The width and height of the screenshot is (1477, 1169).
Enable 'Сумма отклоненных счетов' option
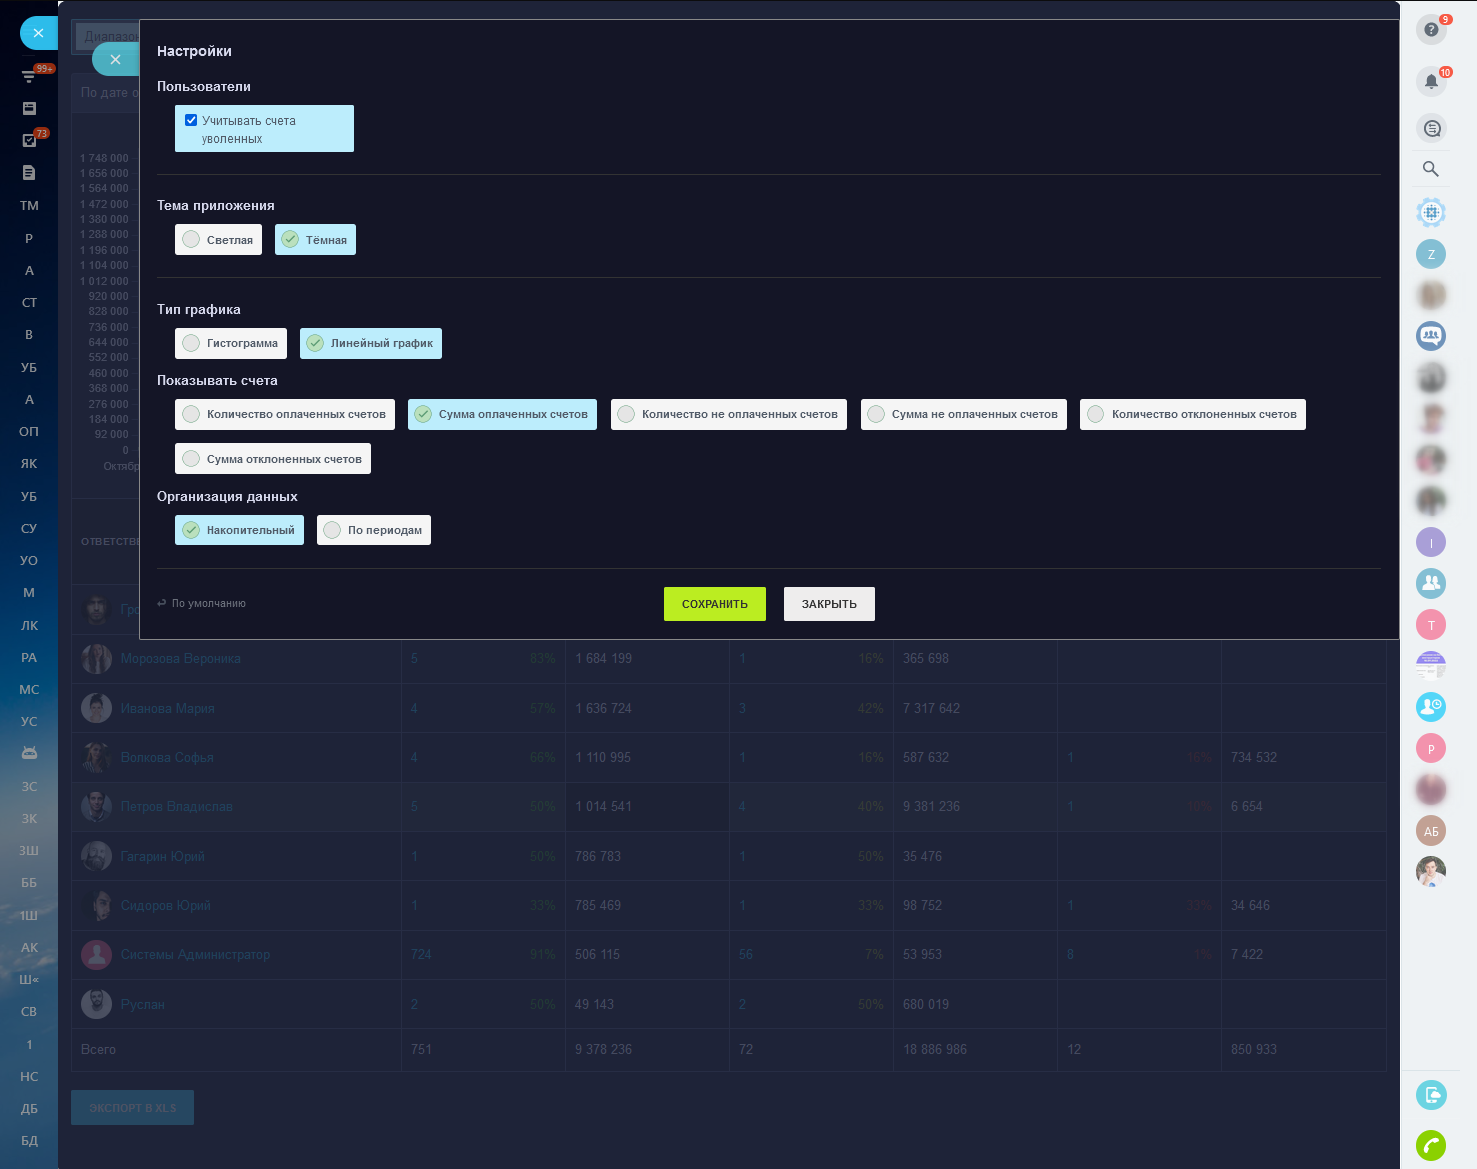pos(272,459)
